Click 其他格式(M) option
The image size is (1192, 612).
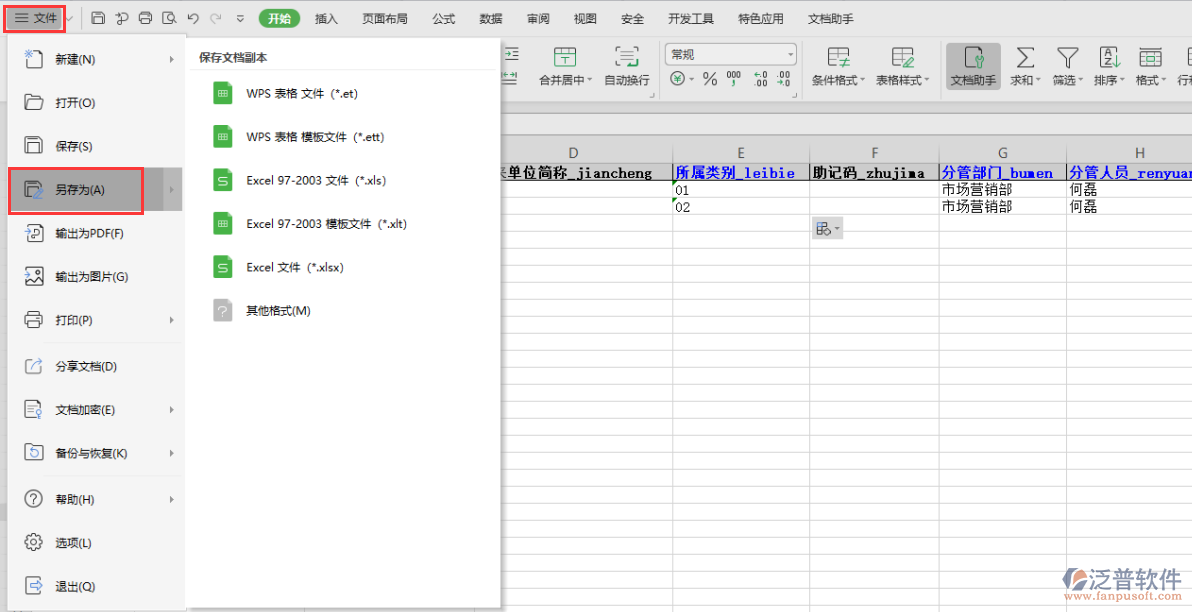(278, 311)
